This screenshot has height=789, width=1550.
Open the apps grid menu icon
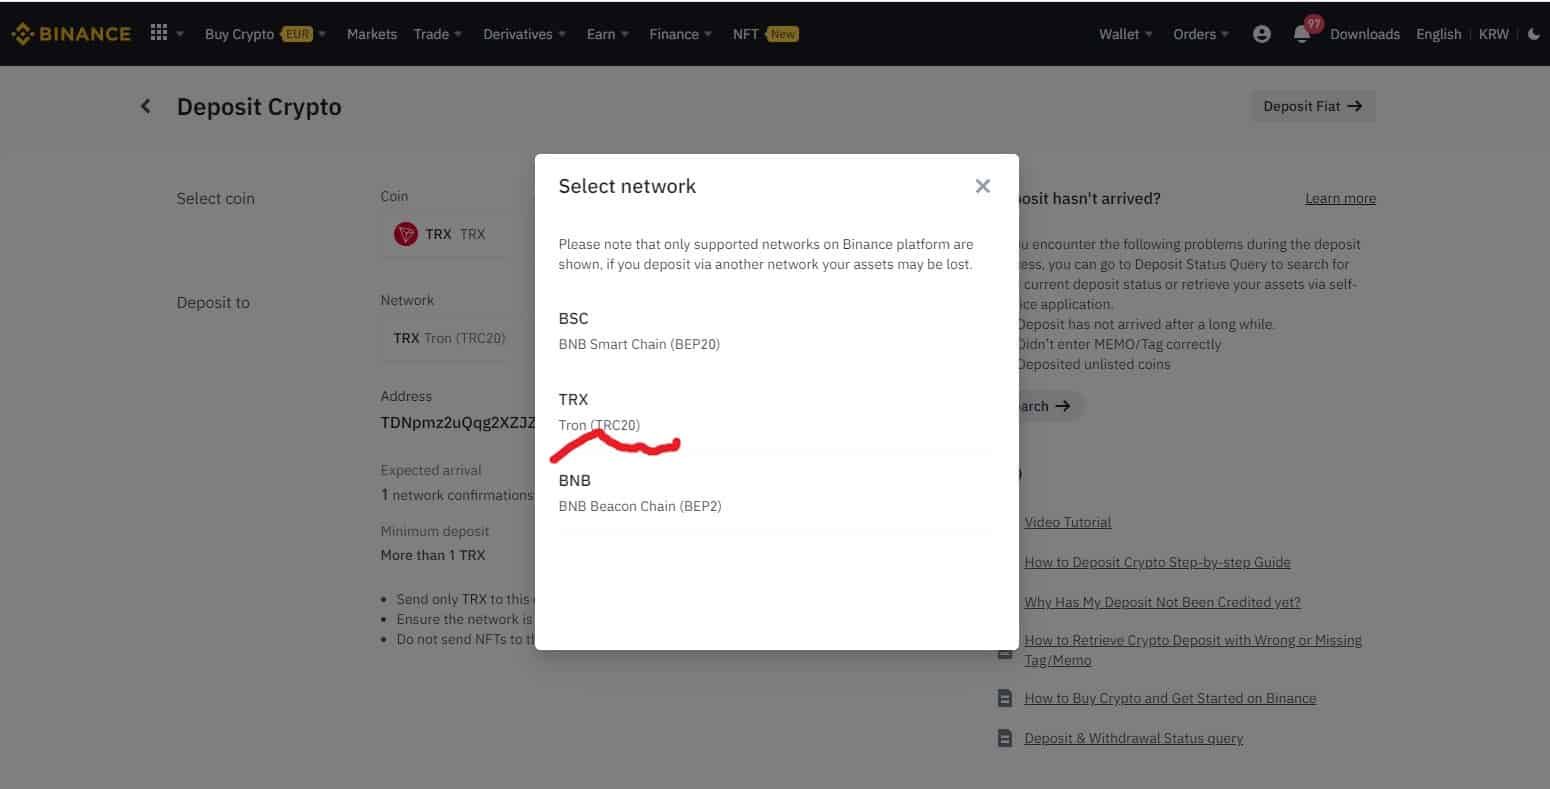pos(158,33)
